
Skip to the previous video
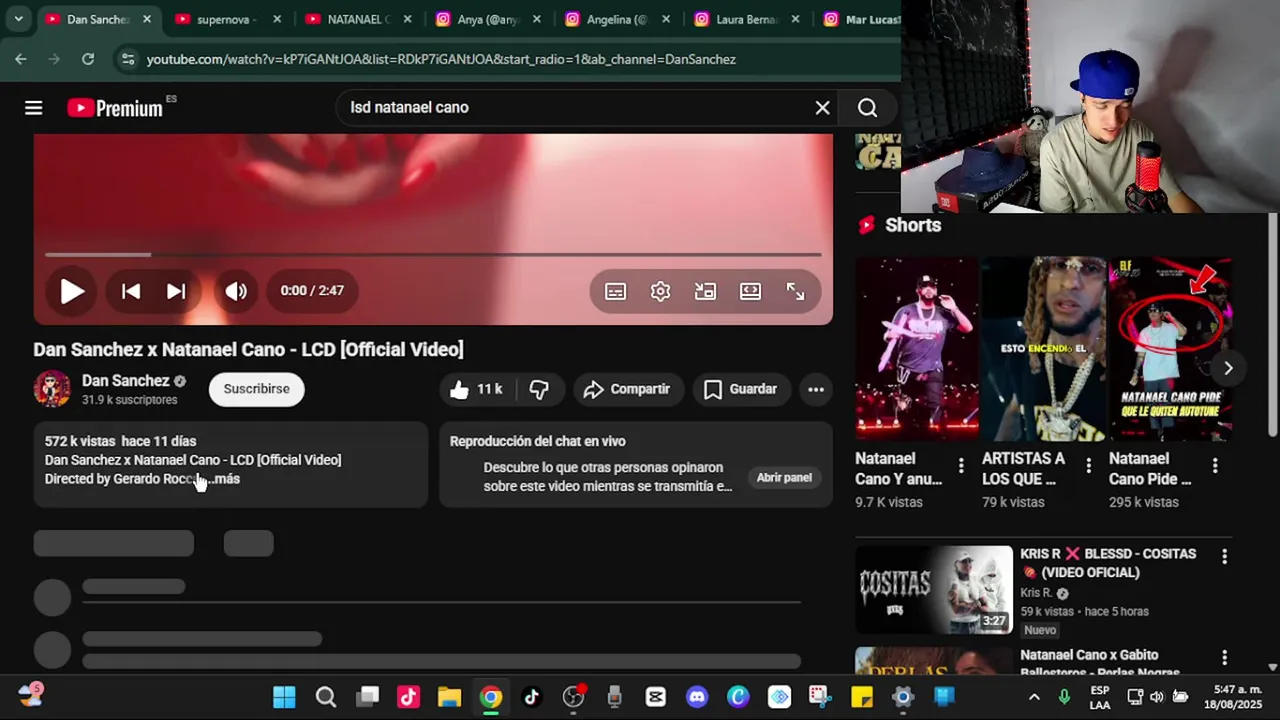pos(131,291)
